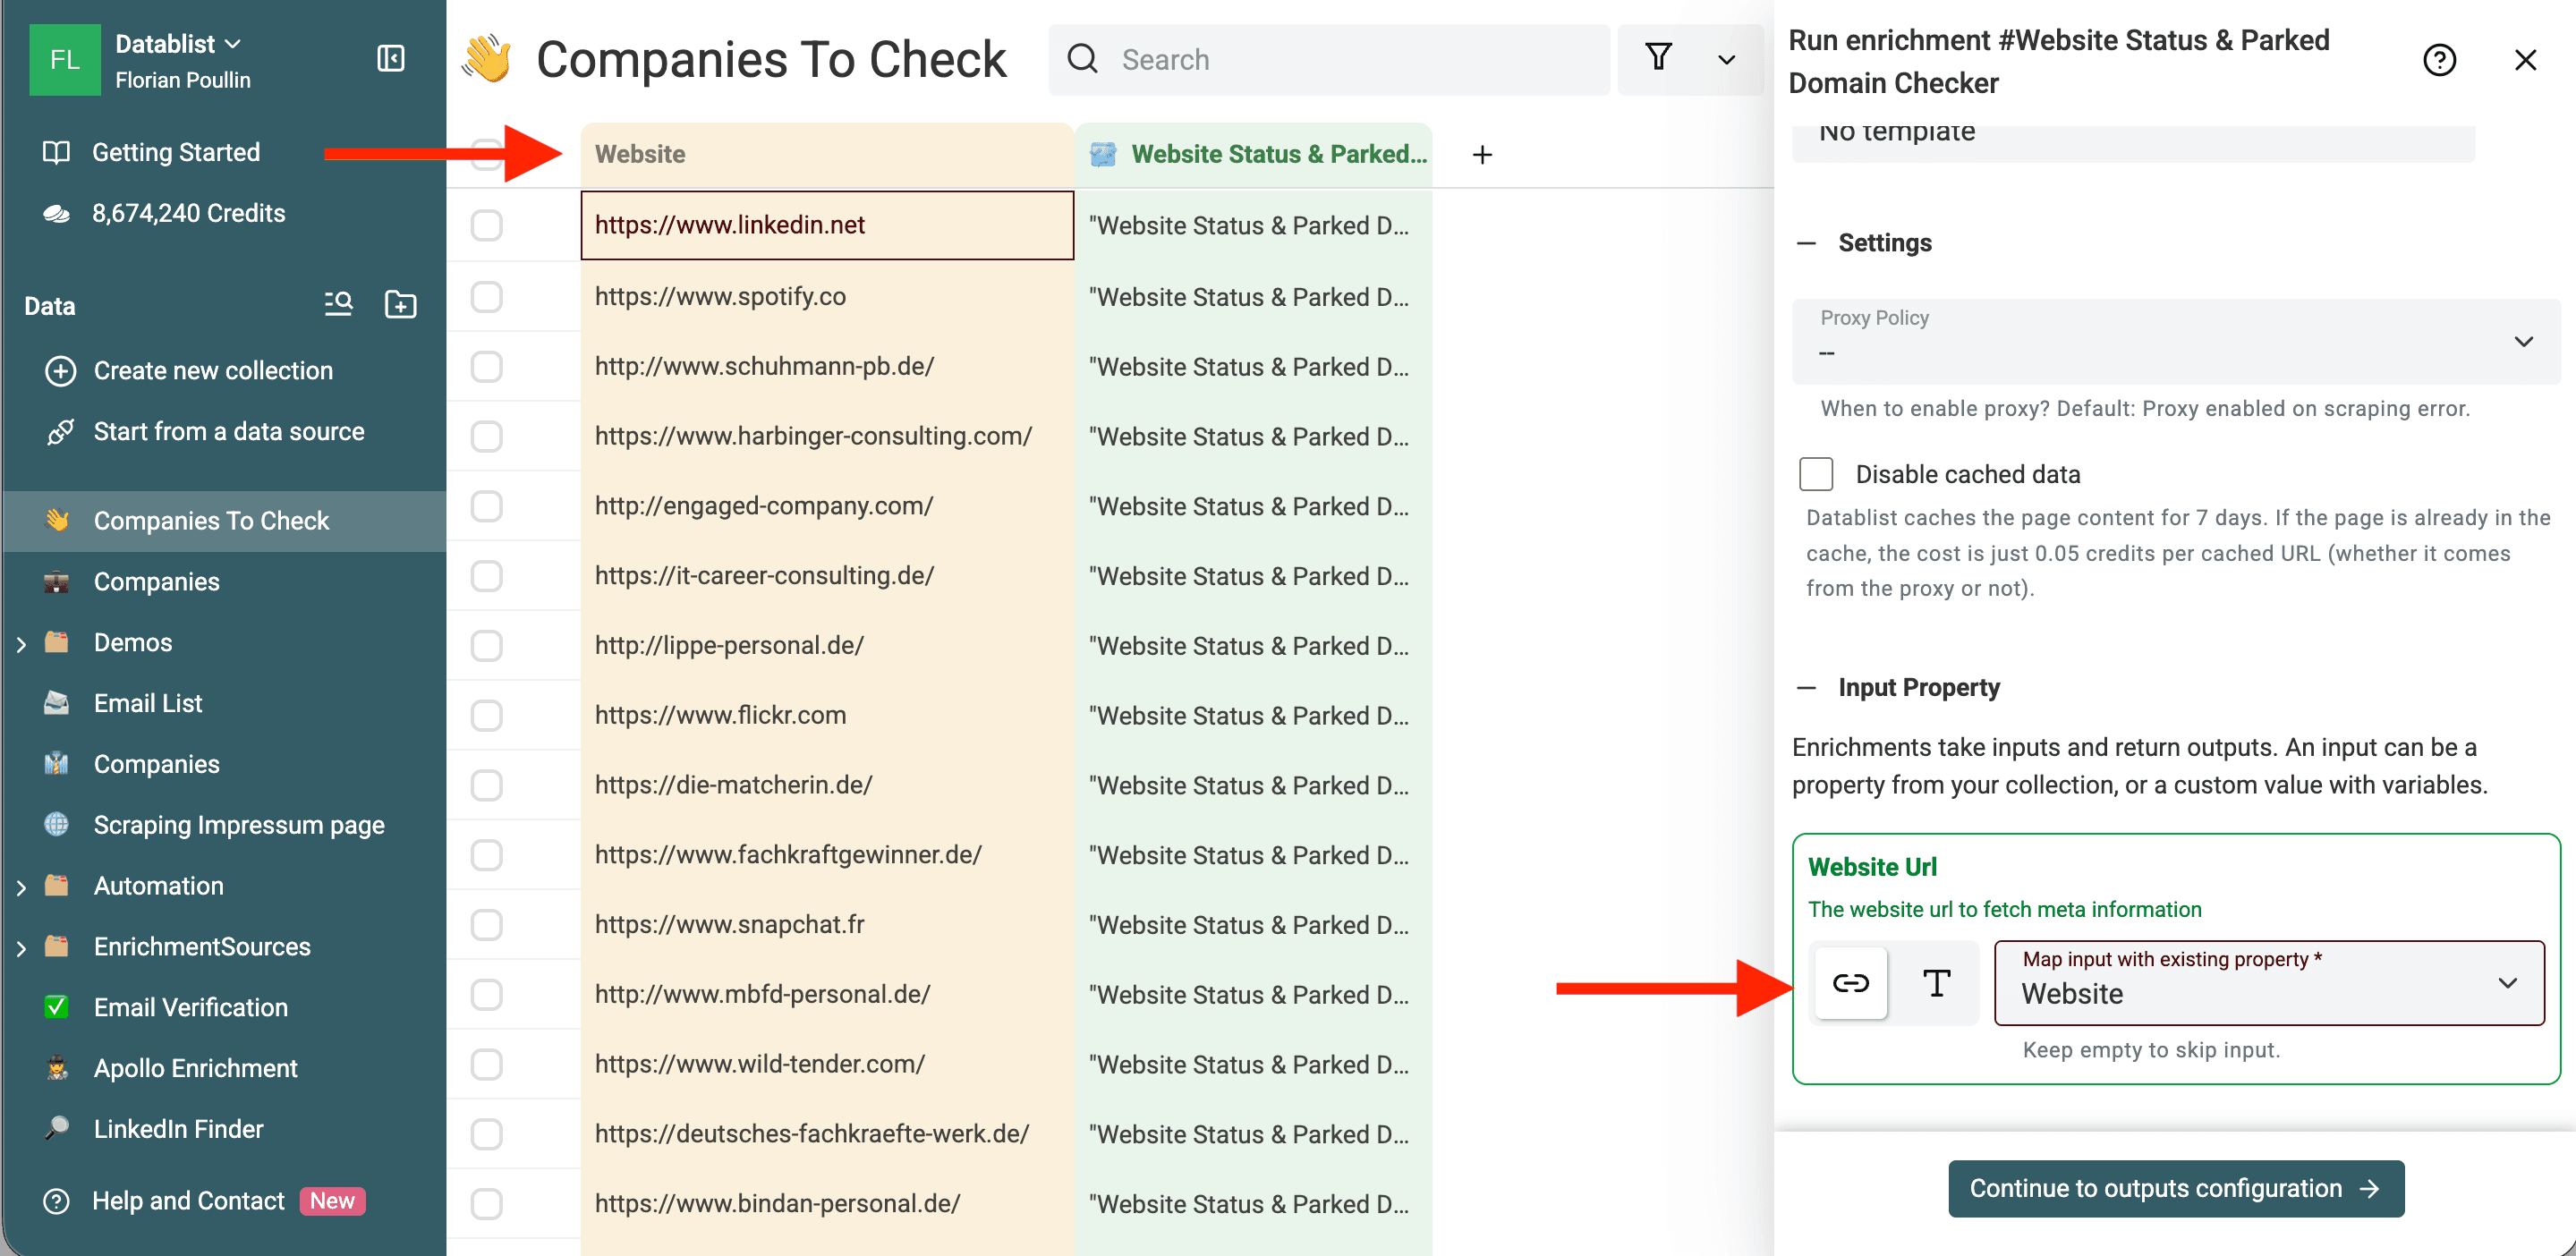Switch to the Email Verification collection

(x=190, y=1007)
